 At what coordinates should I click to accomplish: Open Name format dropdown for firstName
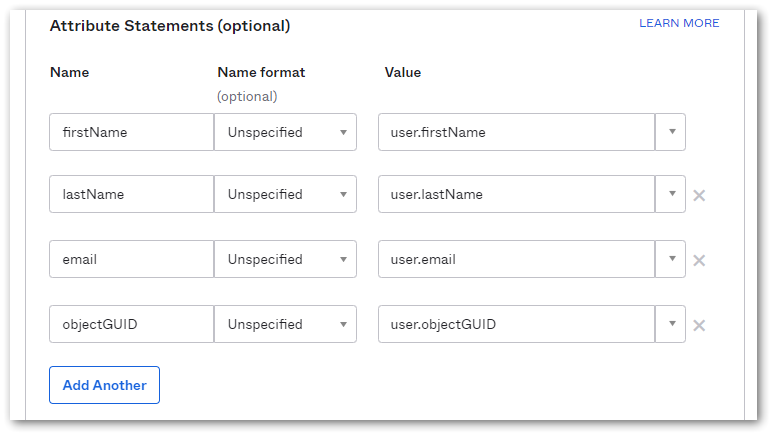(x=286, y=132)
